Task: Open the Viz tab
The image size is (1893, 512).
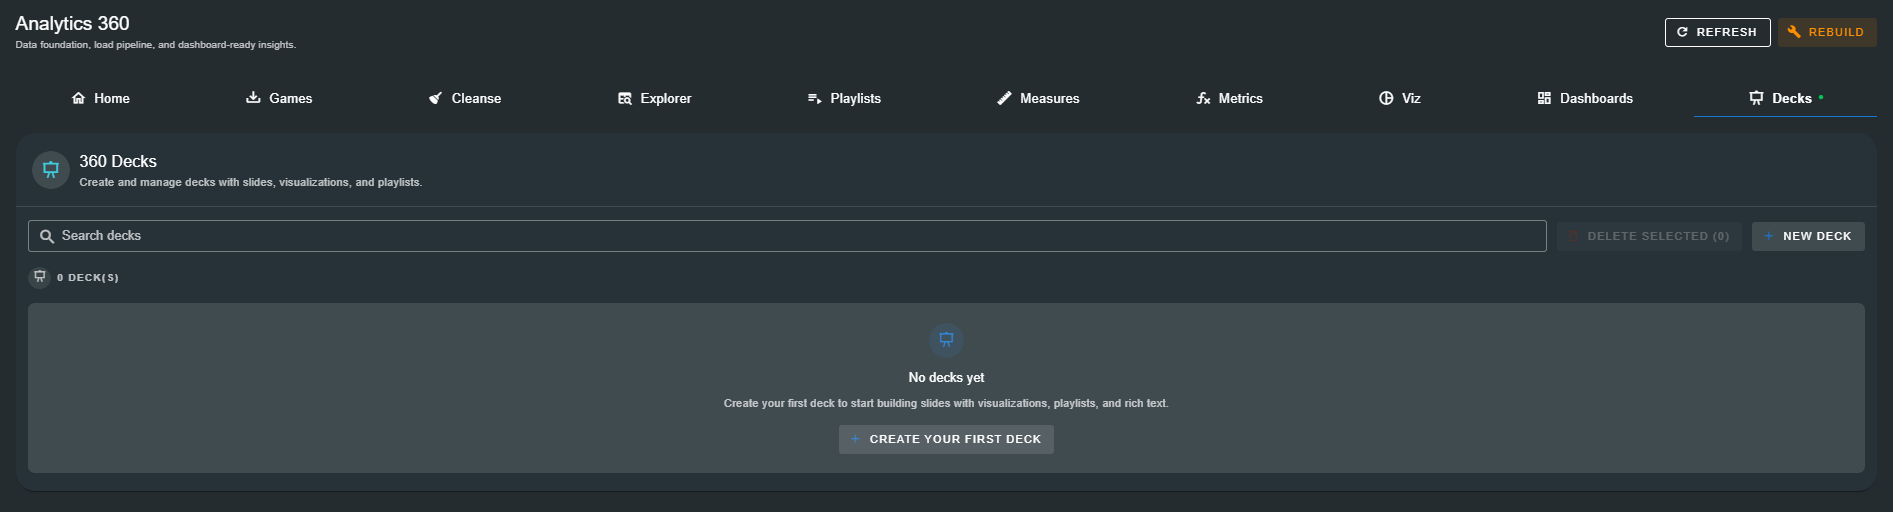Action: point(1400,98)
